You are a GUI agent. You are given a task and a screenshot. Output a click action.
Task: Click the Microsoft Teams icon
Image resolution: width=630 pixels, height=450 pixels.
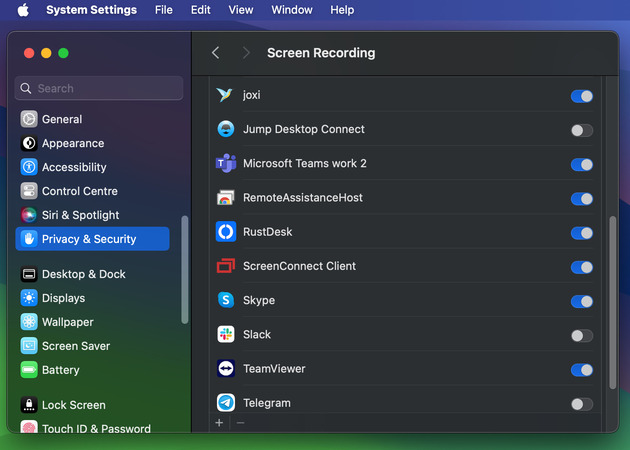coord(226,164)
